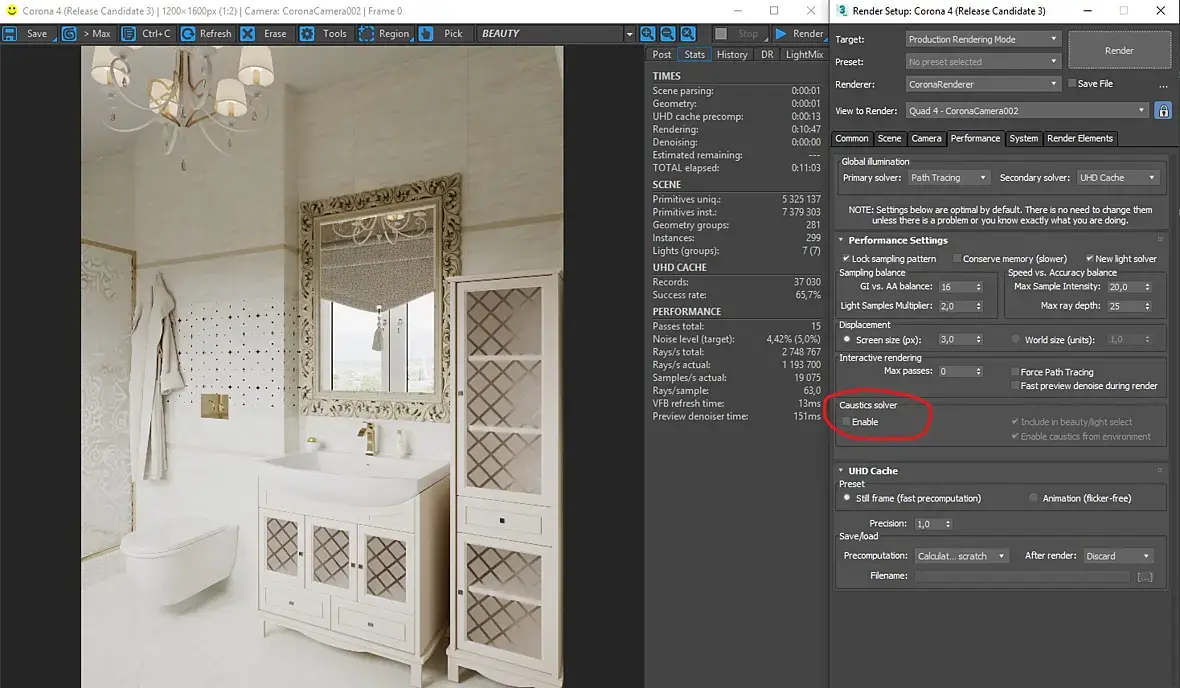Click the Save icon in frame buffer toolbar

[10, 34]
